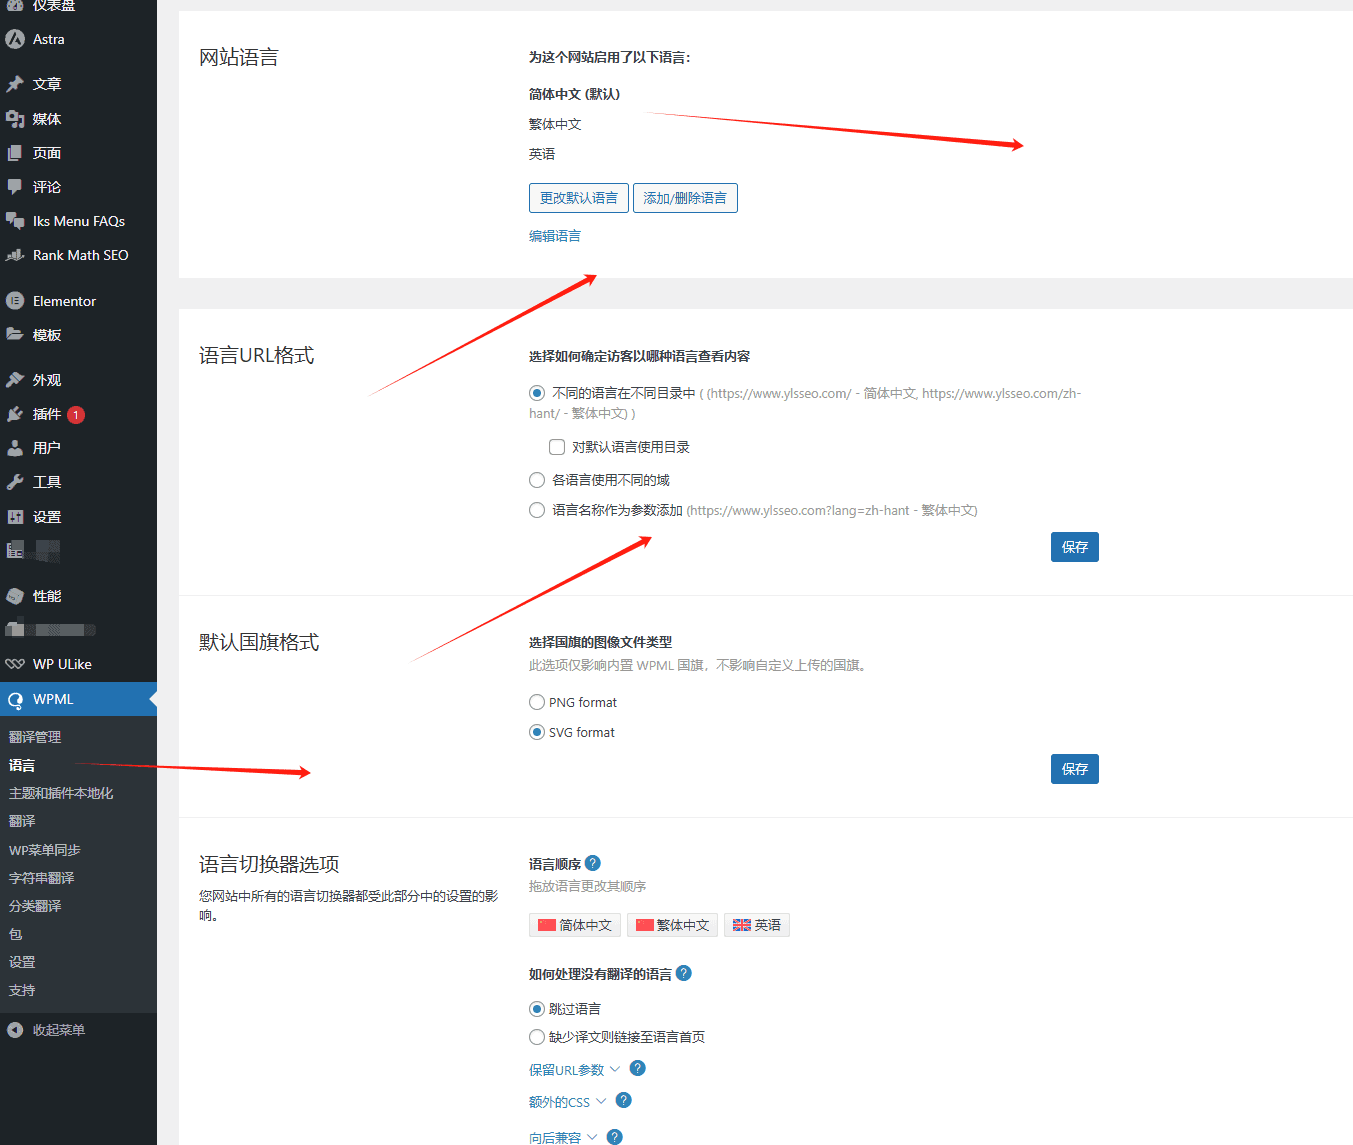Image resolution: width=1353 pixels, height=1145 pixels.
Task: Open 包 submenu item under WPML
Action: (15, 934)
